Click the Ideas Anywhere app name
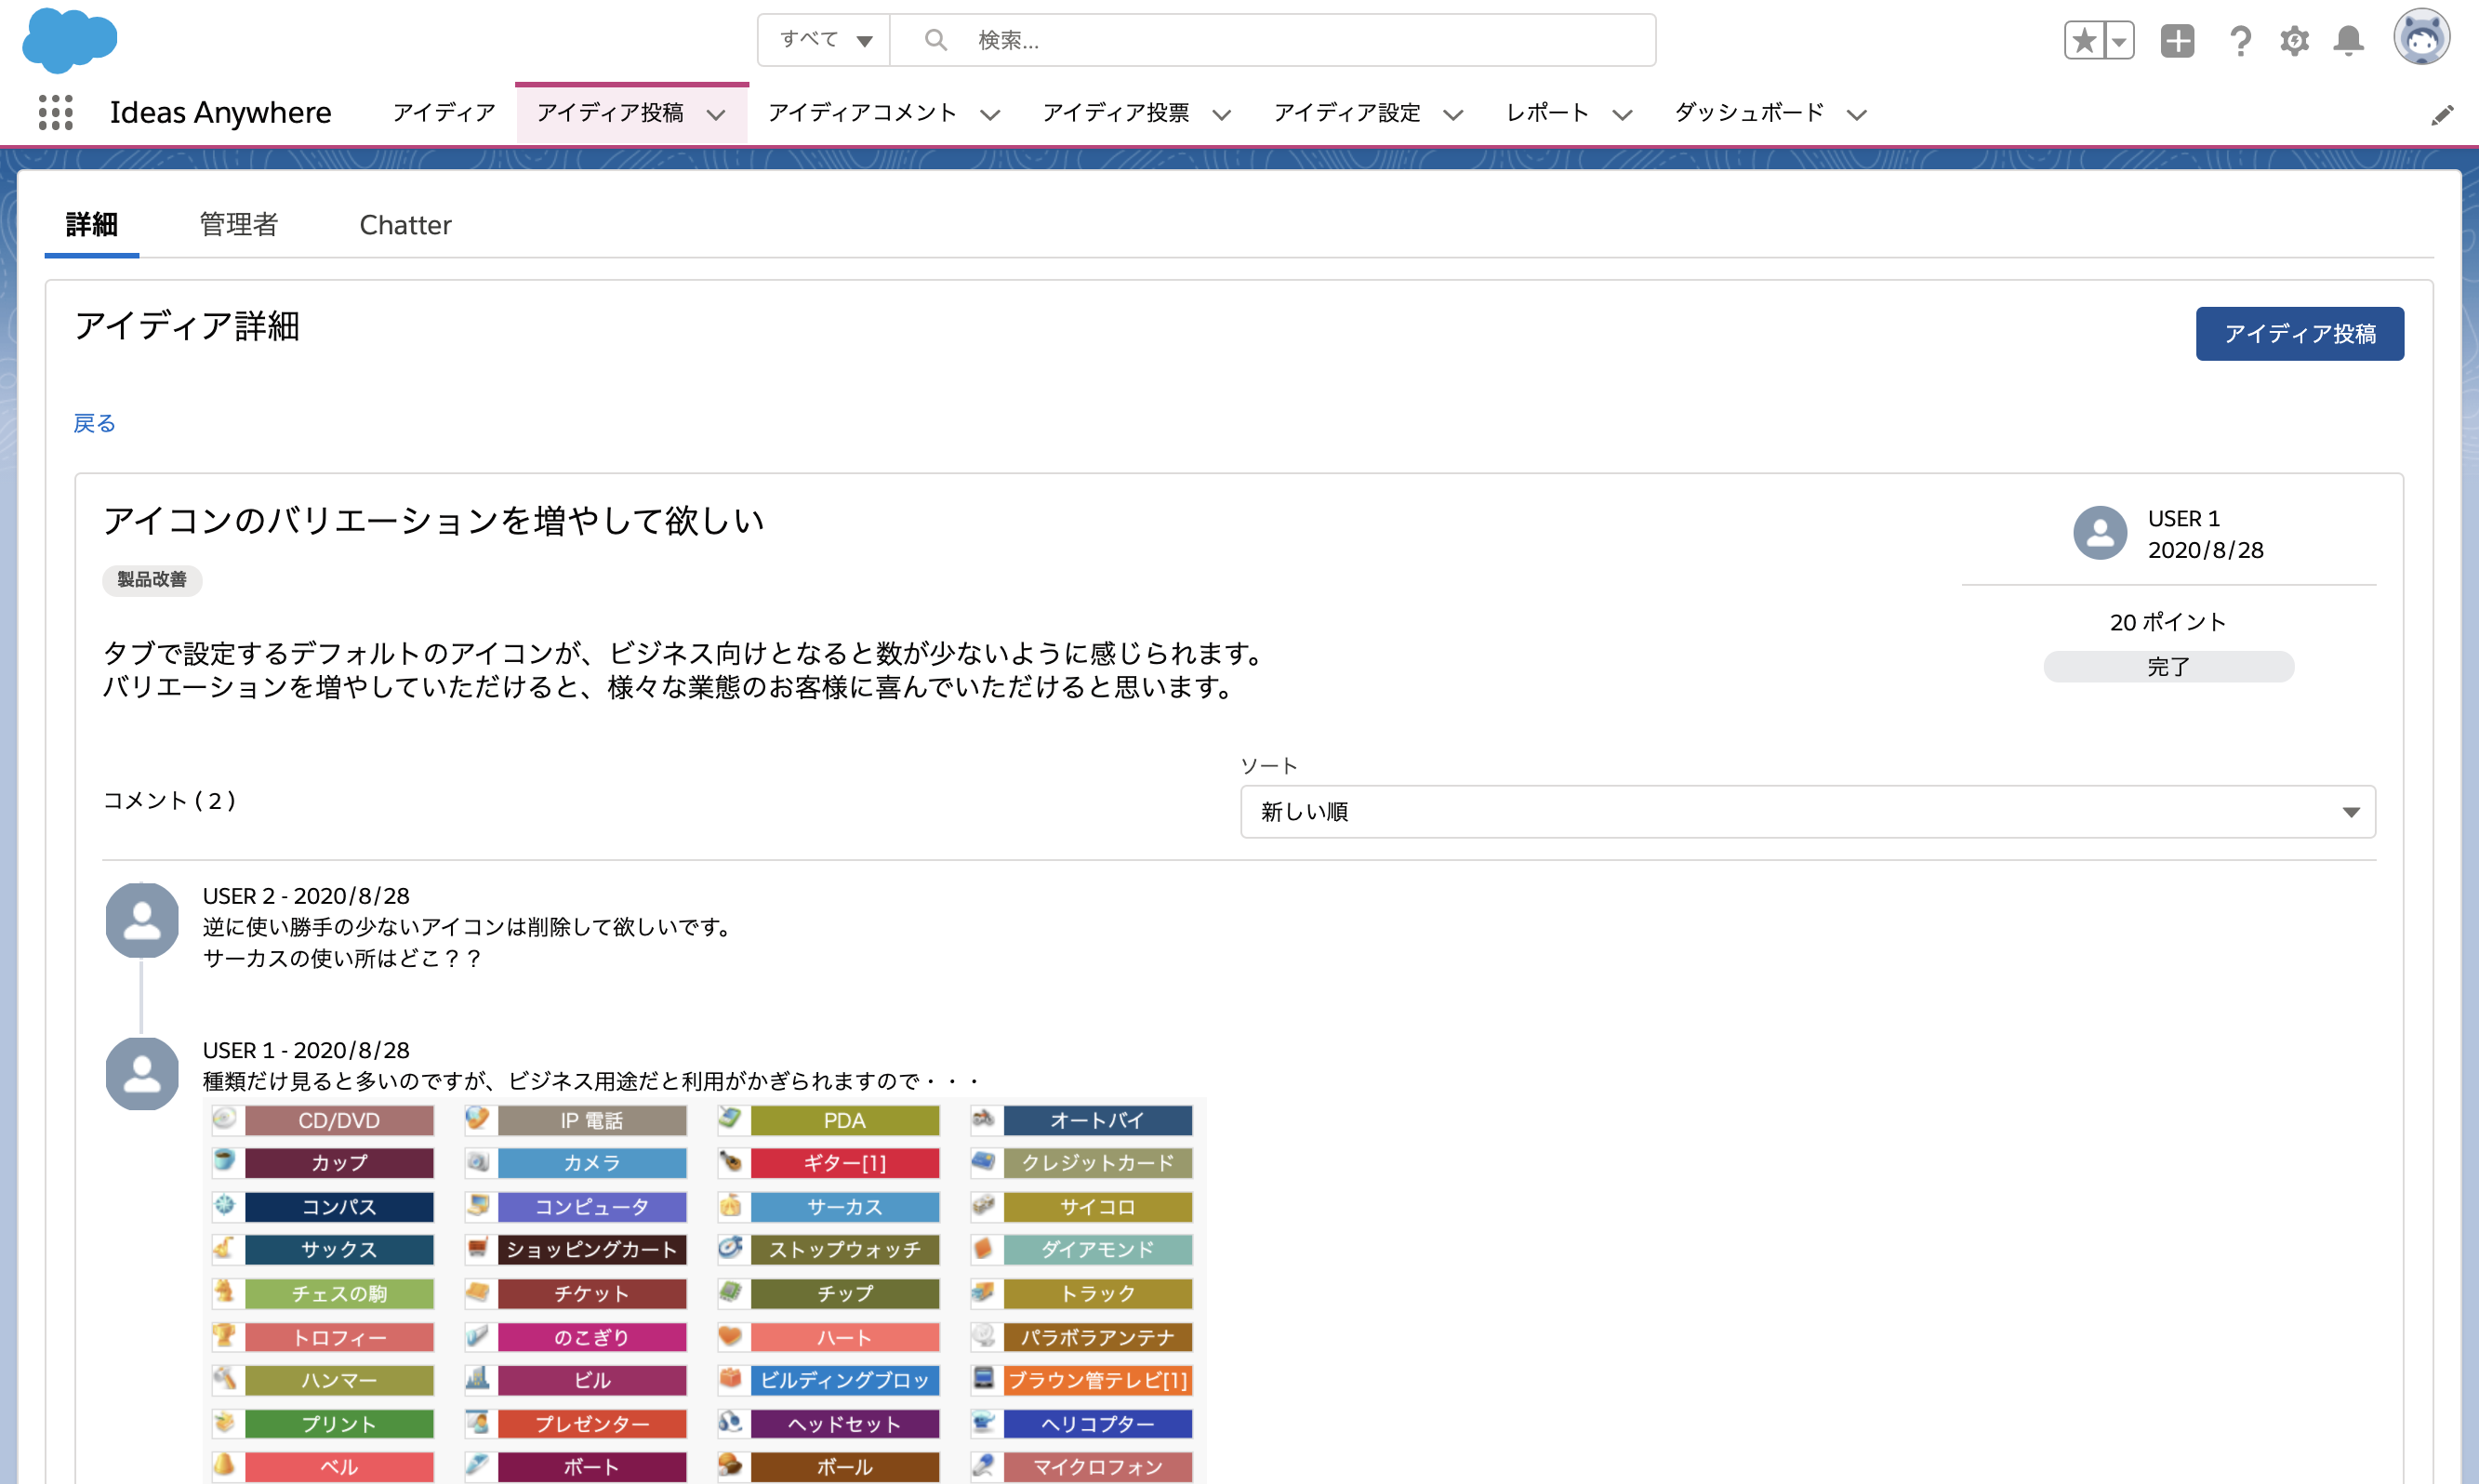 pos(220,113)
